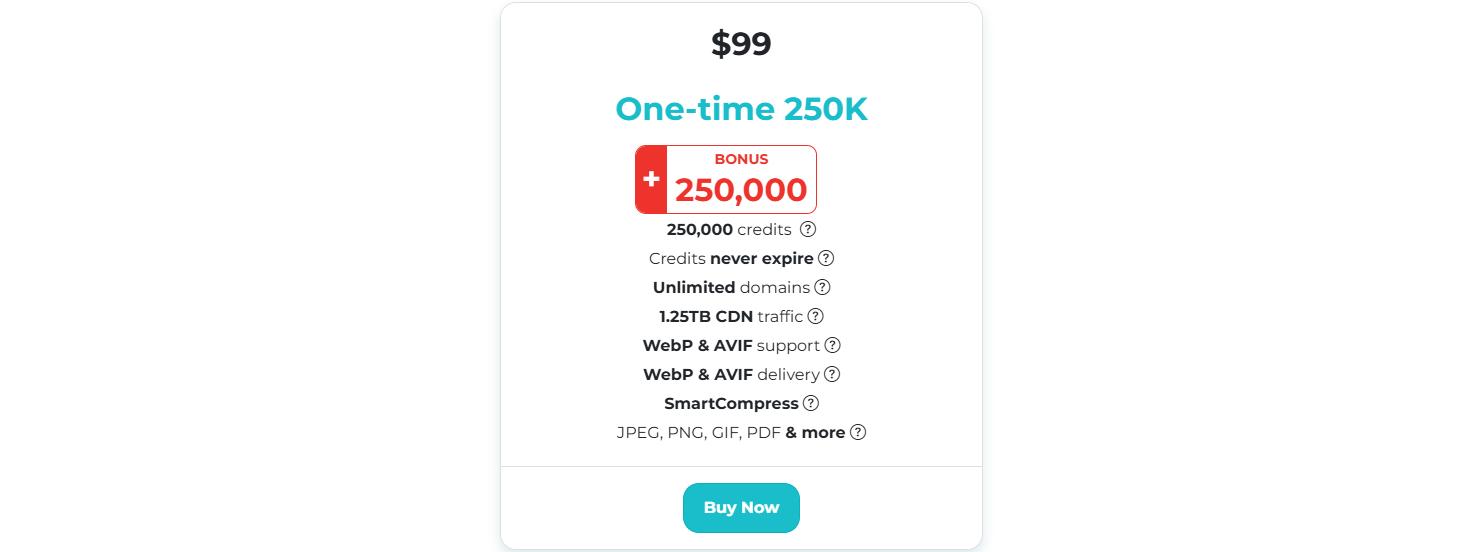The height and width of the screenshot is (552, 1483).
Task: Click the help icon beside 250,000 credits
Action: [808, 229]
